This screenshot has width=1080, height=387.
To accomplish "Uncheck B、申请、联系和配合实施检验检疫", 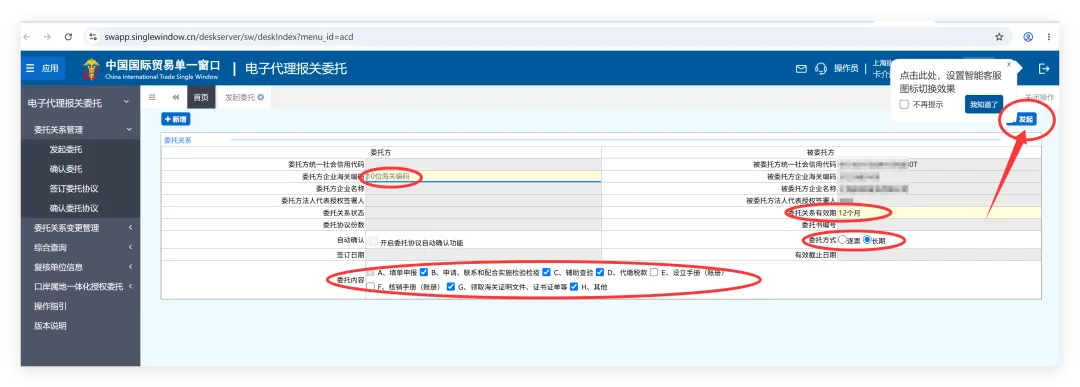I will click(x=424, y=272).
